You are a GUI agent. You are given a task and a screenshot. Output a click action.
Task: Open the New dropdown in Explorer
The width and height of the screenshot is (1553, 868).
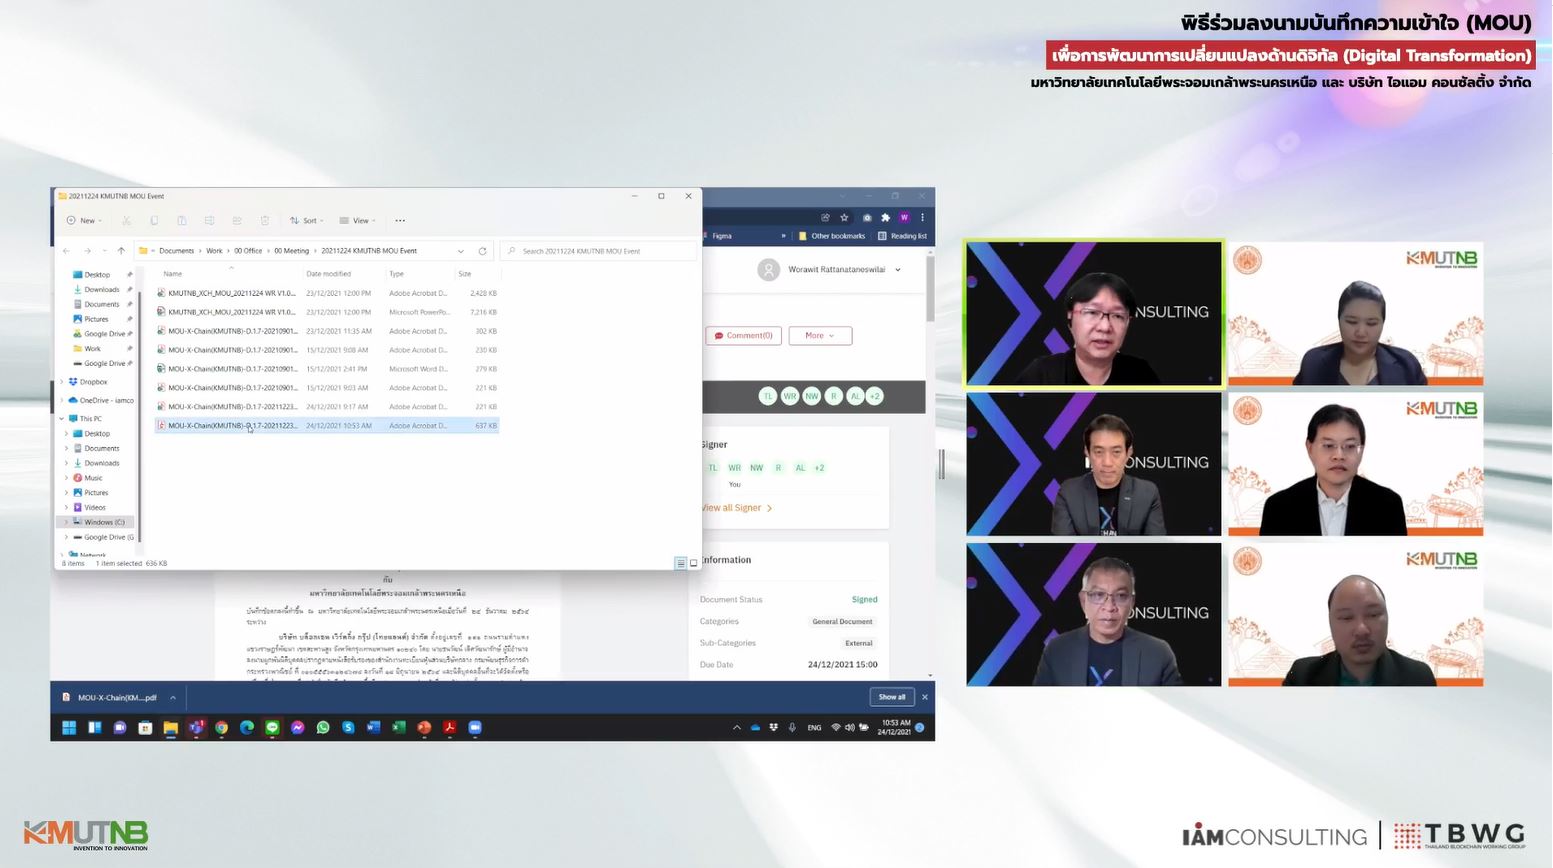point(85,221)
